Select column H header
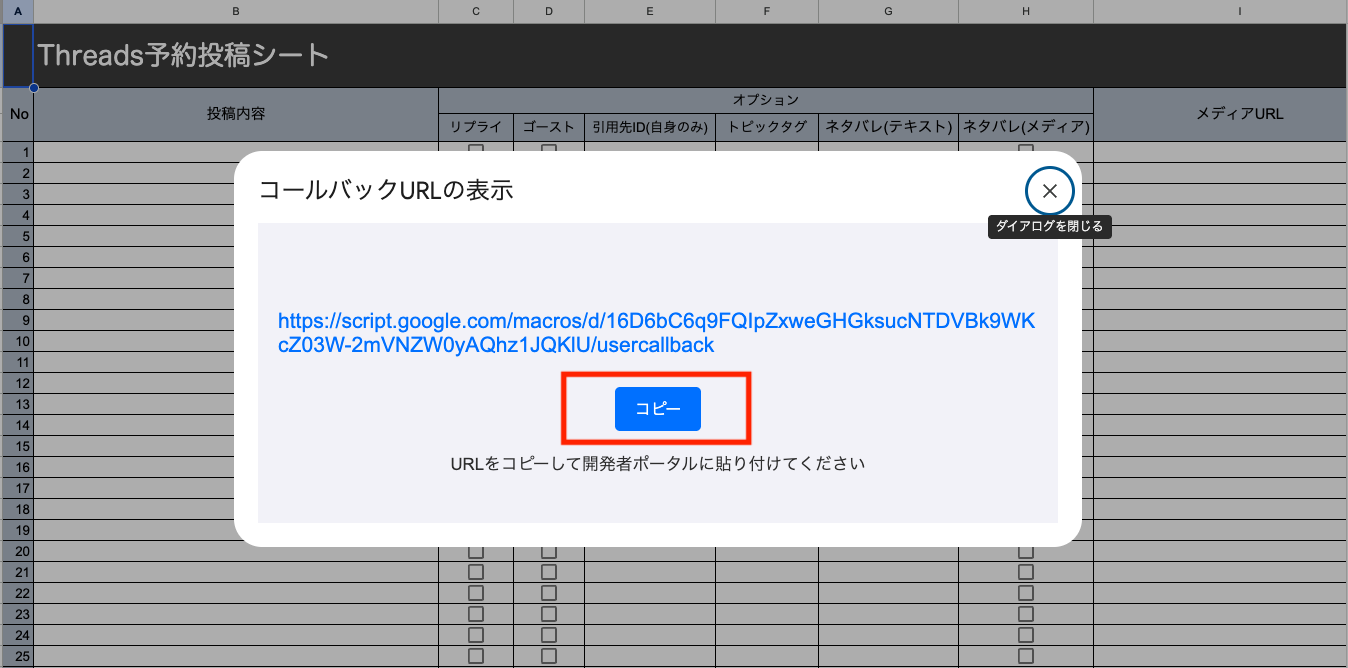 point(1025,11)
